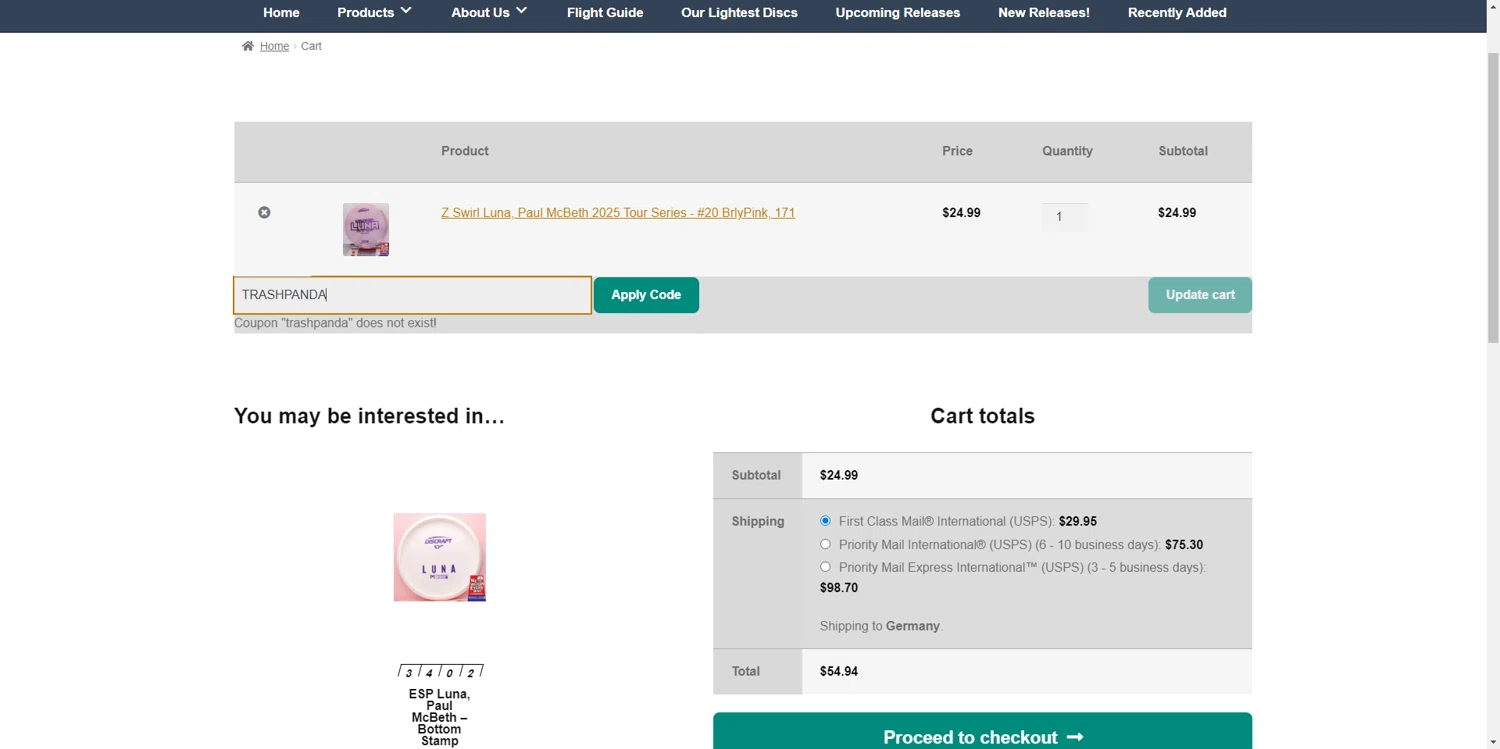Click the $24.99 price cell
The width and height of the screenshot is (1500, 749).
tap(961, 213)
